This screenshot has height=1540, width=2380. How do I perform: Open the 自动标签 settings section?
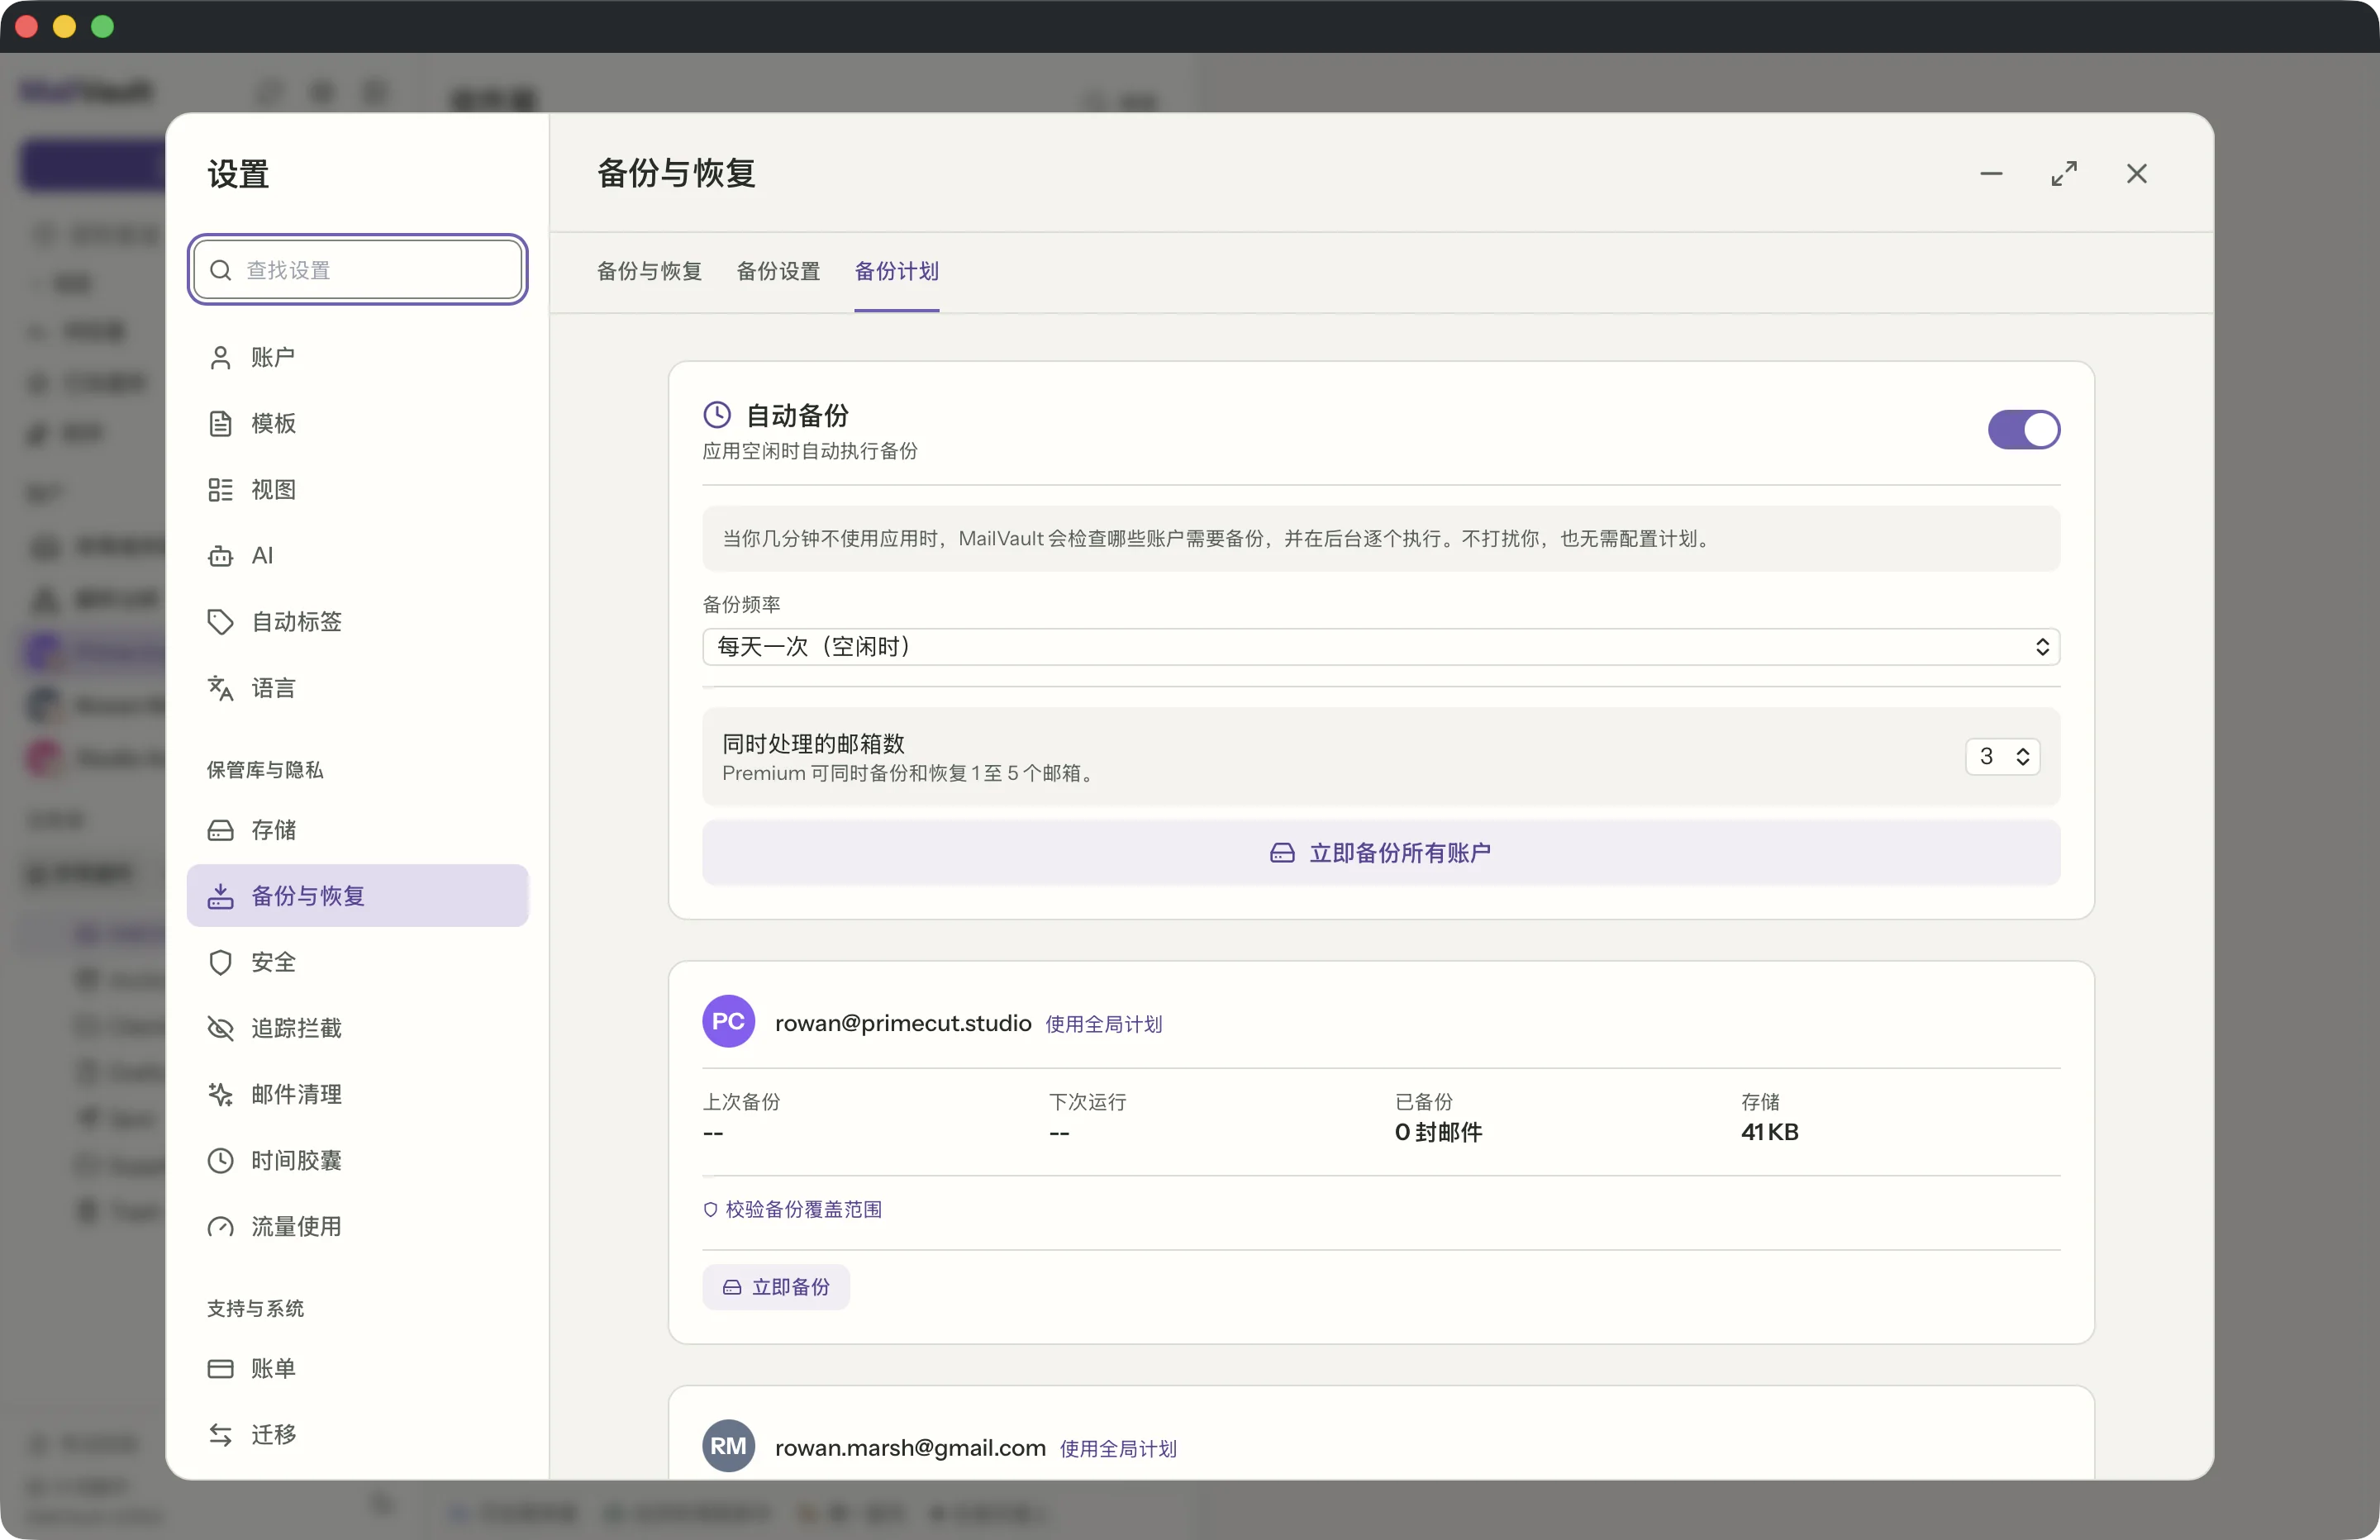point(357,621)
